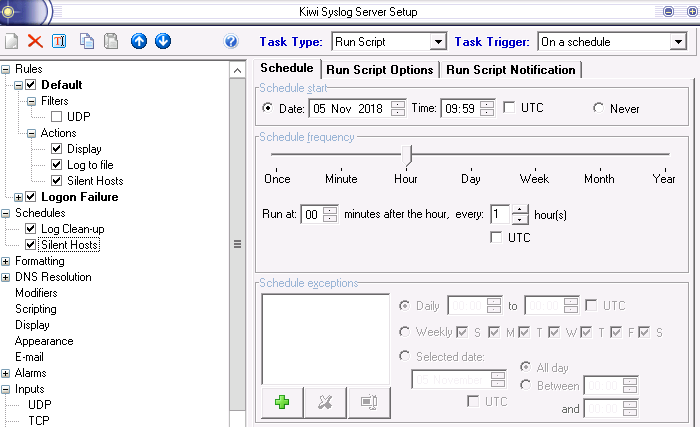Expand the Alarms node

coord(5,373)
